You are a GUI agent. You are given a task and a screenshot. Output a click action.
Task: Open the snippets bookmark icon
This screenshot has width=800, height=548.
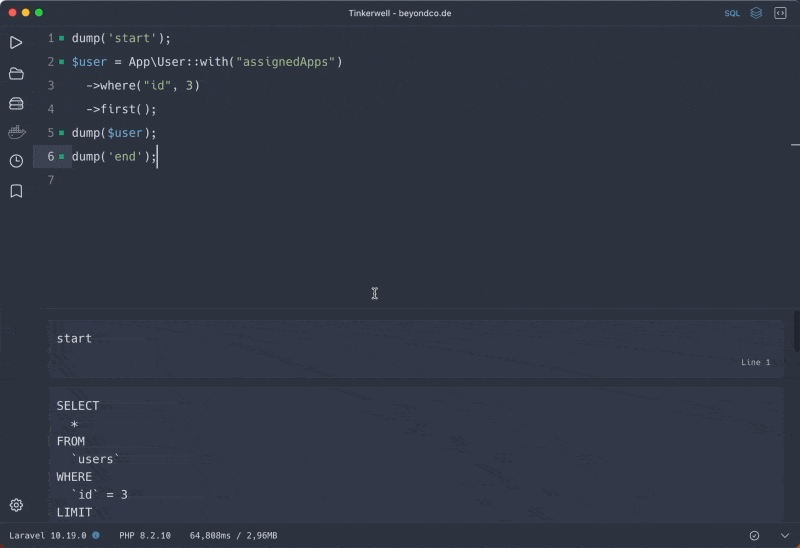[x=16, y=191]
